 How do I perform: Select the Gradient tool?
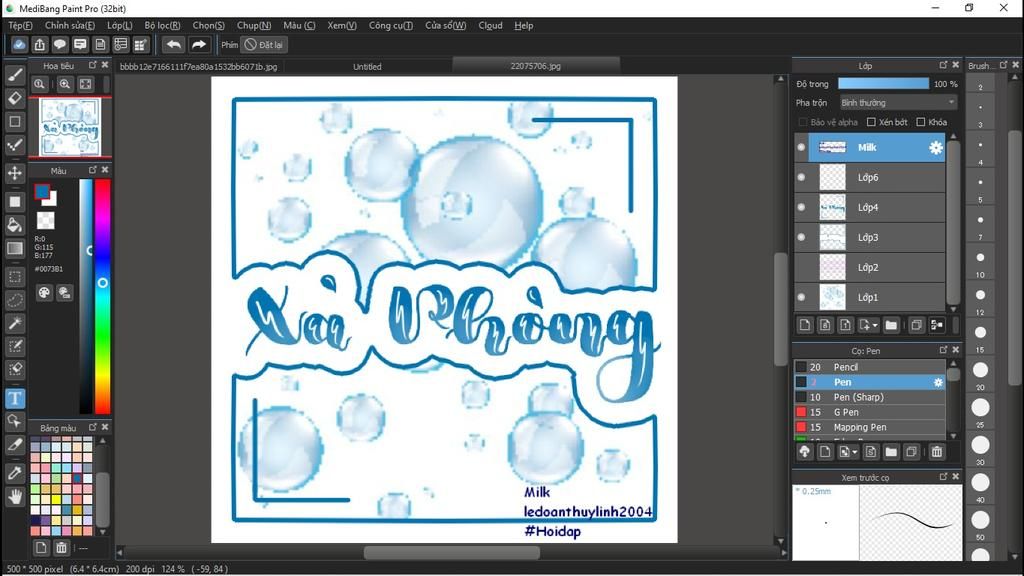pyautogui.click(x=15, y=248)
